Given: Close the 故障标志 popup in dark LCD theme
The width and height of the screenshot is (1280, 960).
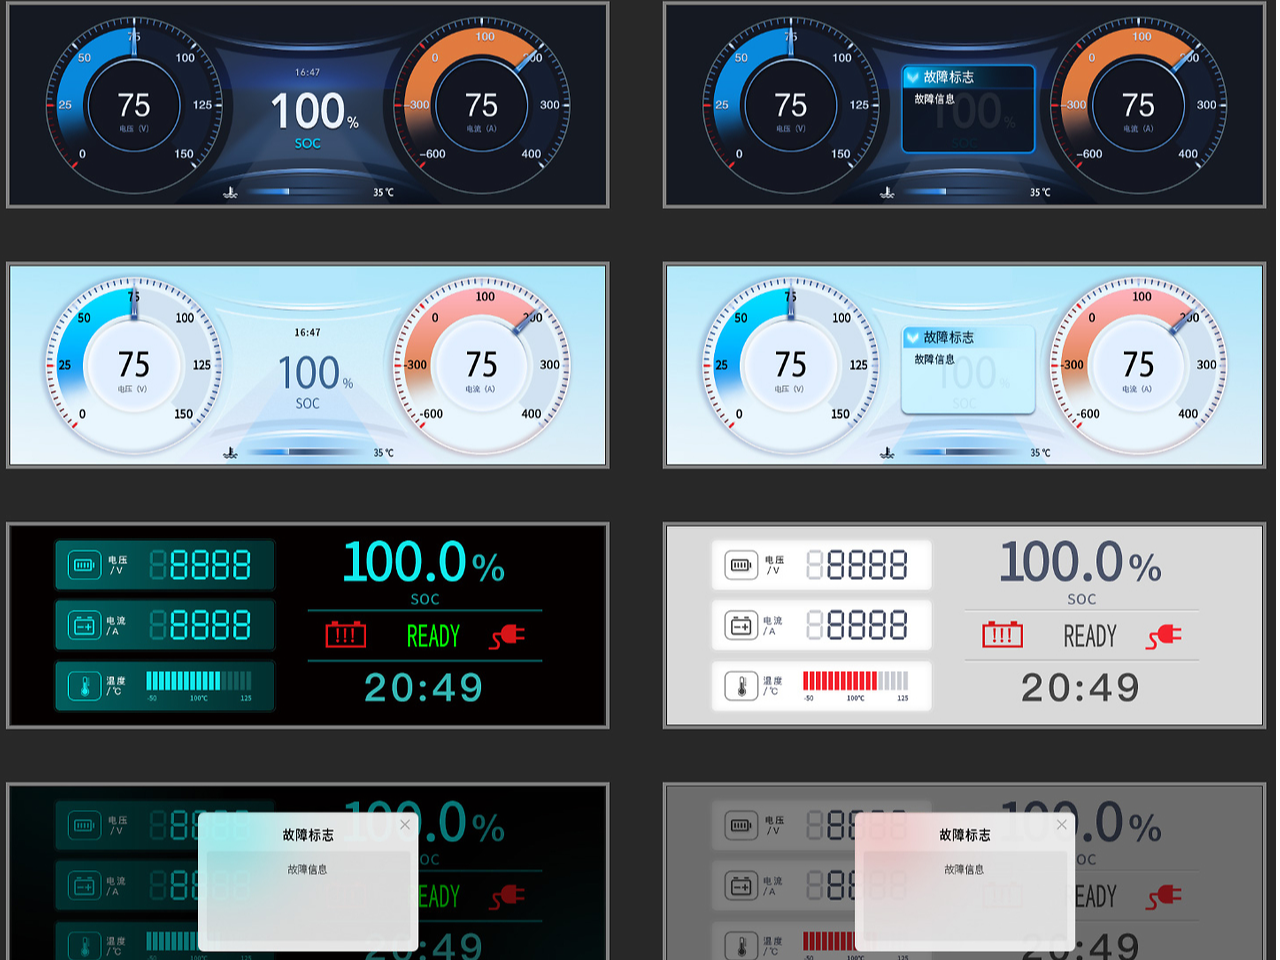Looking at the screenshot, I should [404, 824].
